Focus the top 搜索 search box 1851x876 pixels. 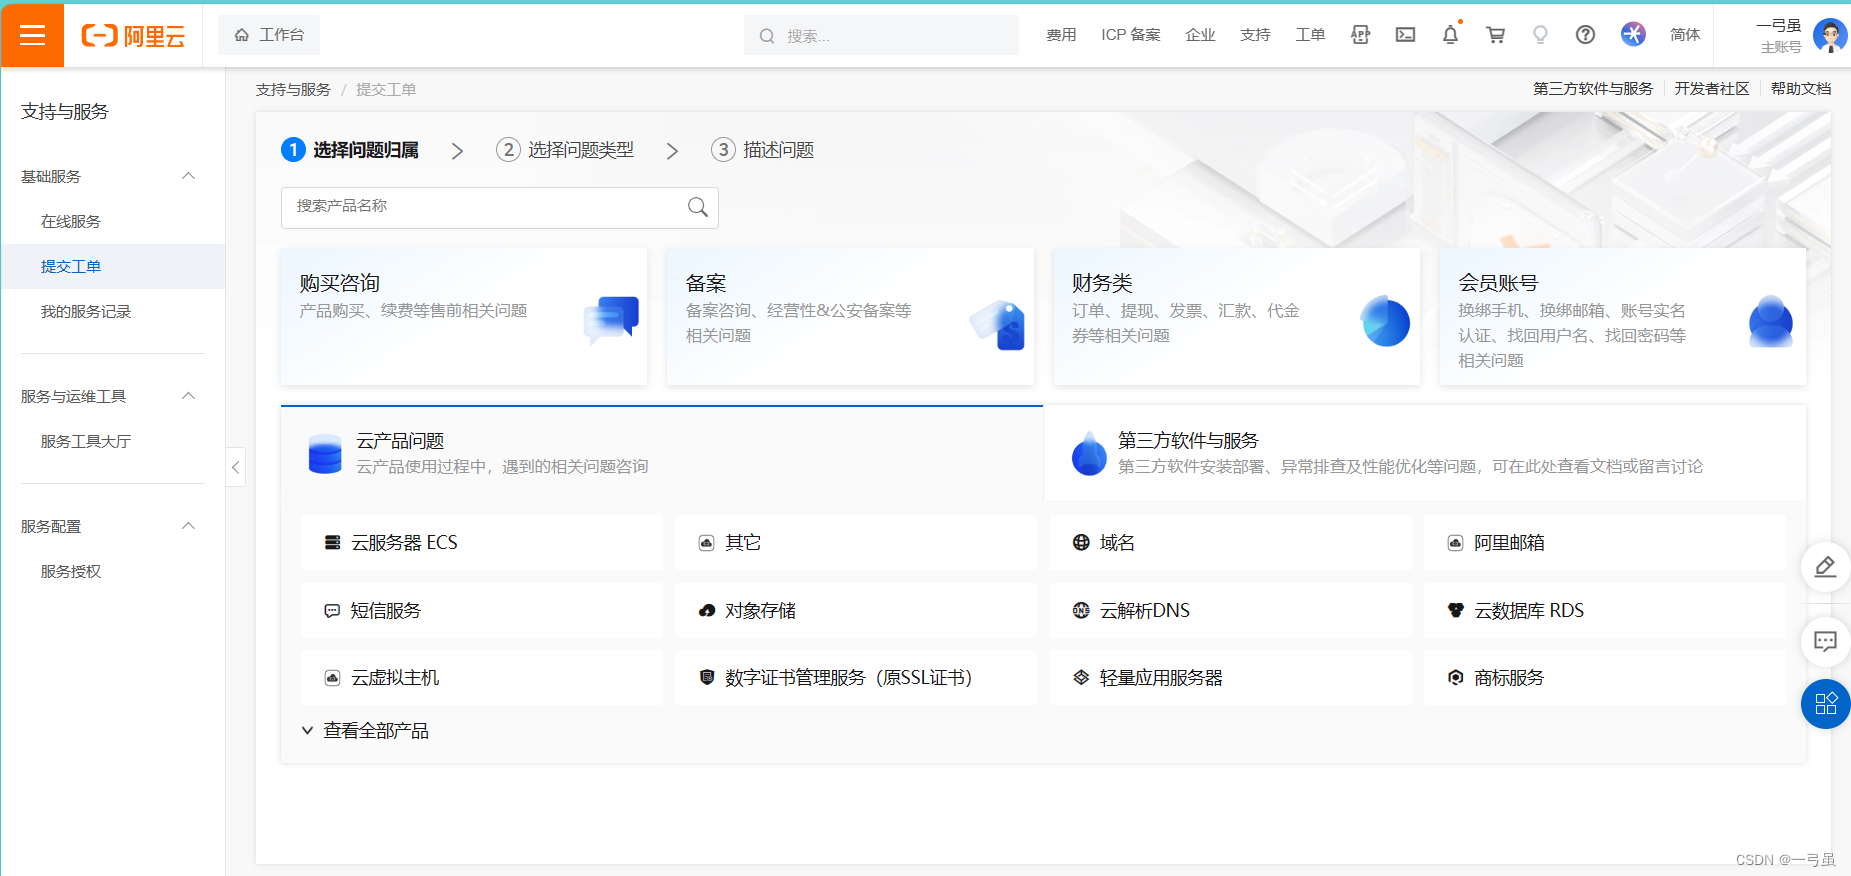click(x=881, y=35)
